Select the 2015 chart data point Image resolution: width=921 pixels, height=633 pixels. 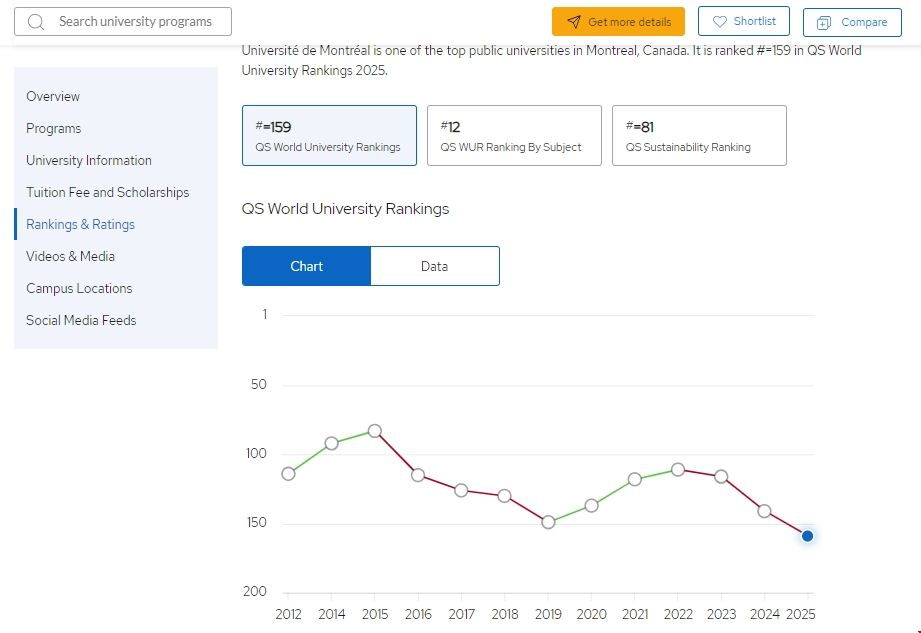375,431
